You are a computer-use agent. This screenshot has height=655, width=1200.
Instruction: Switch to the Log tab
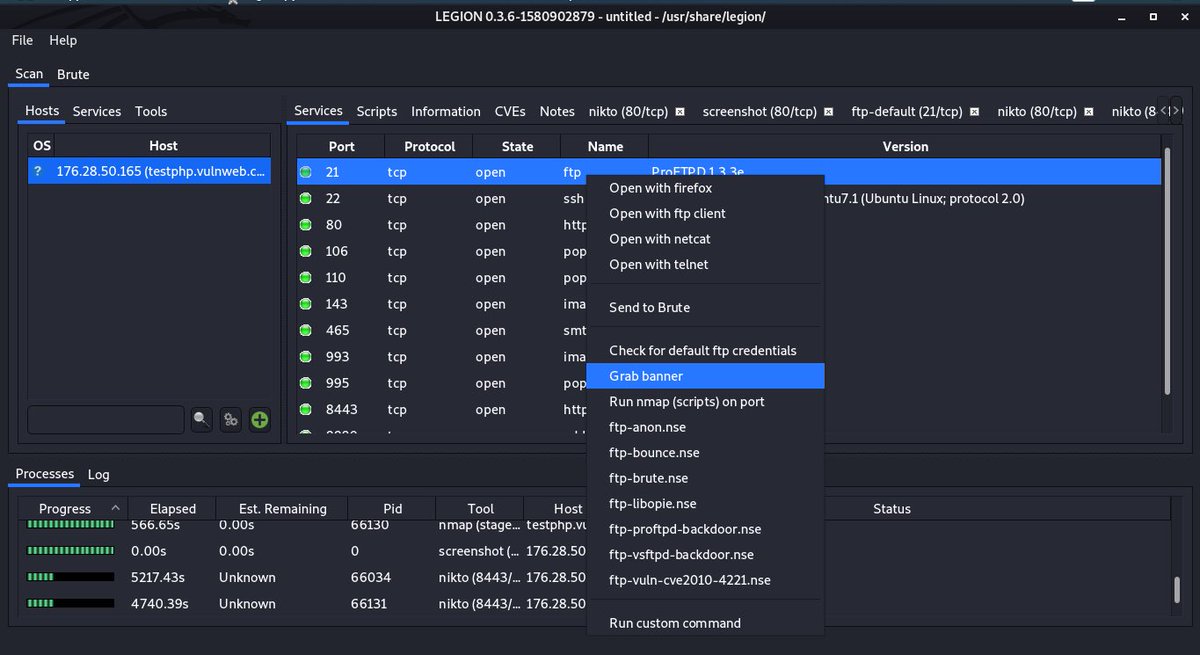tap(98, 474)
